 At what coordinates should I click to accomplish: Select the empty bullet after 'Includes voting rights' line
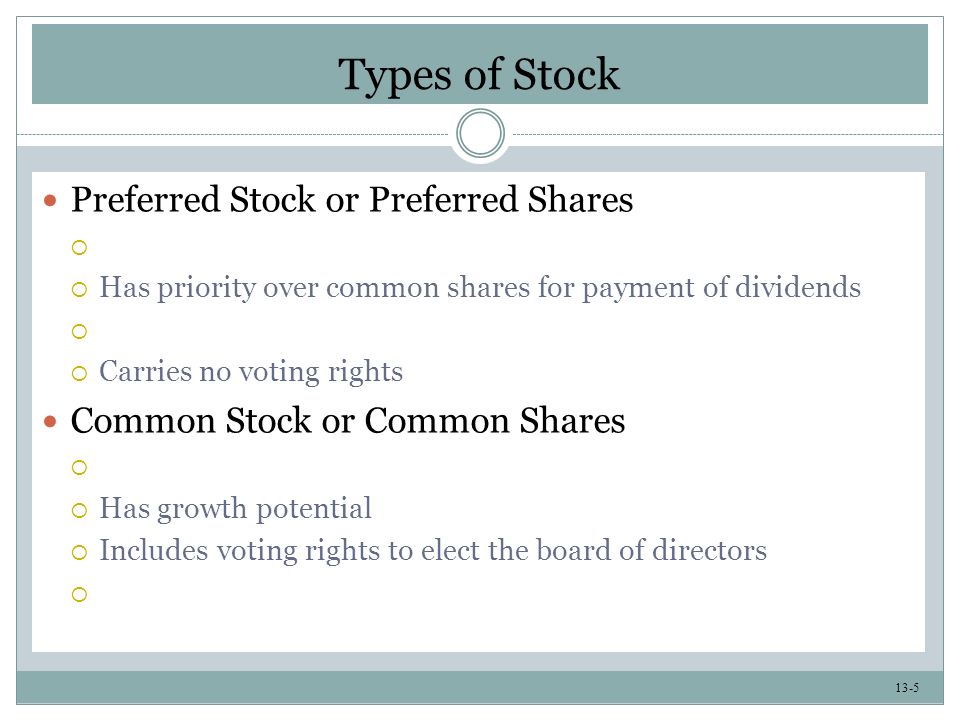pos(79,594)
